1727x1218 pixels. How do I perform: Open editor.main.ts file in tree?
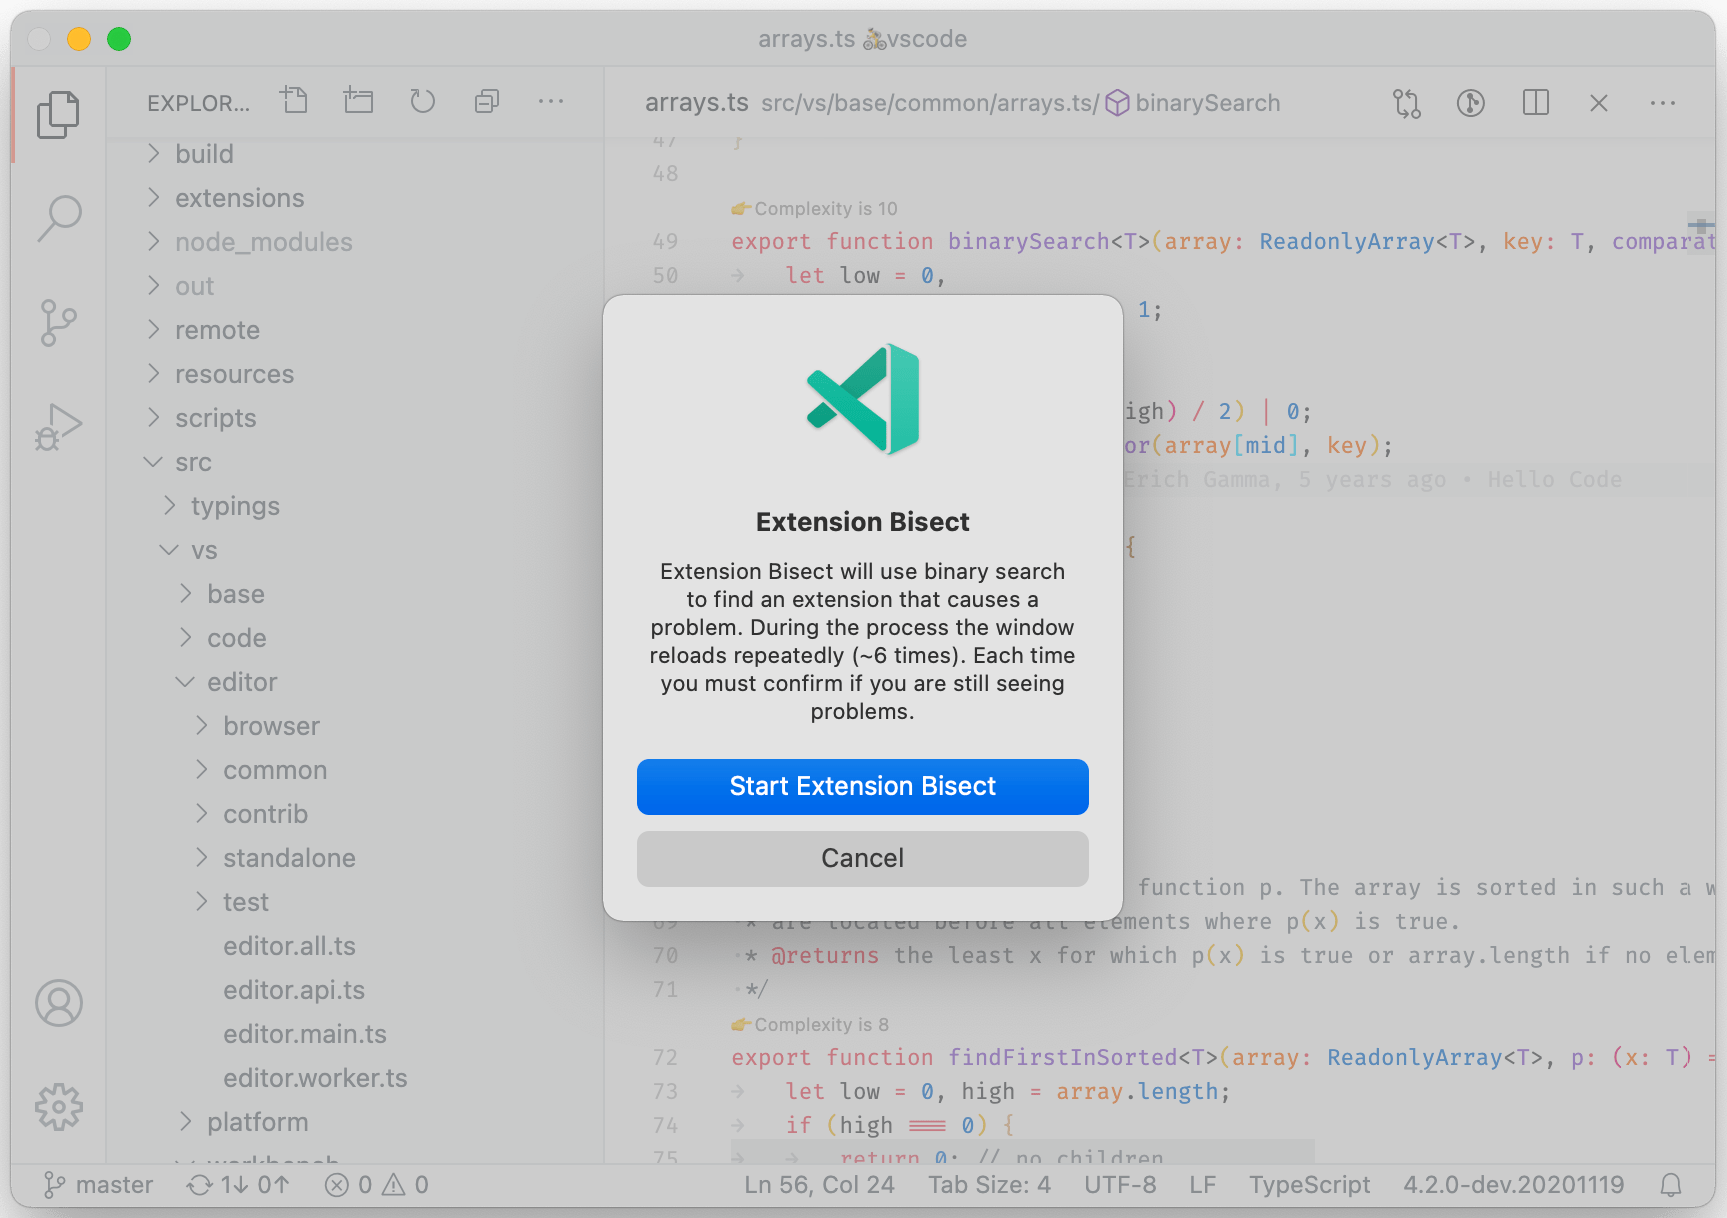pos(304,1034)
